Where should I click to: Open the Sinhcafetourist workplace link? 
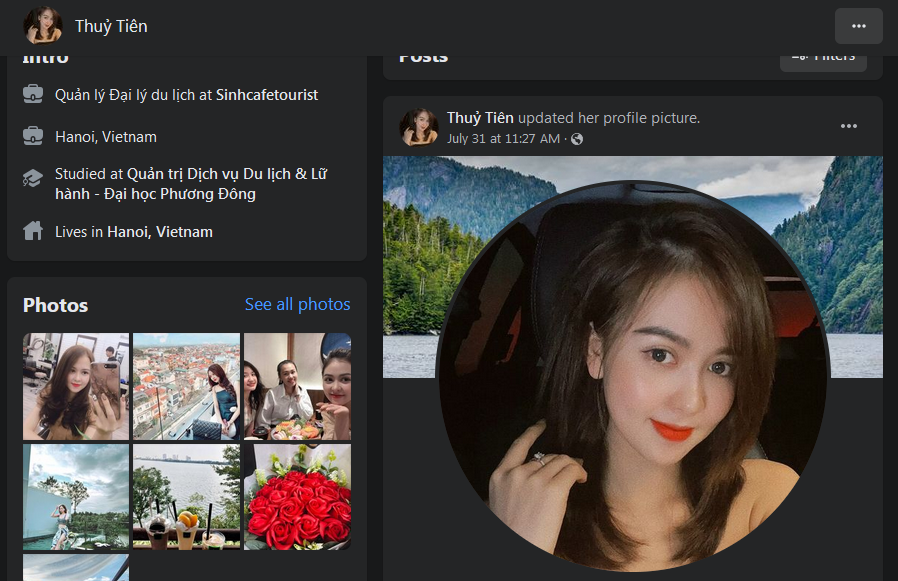(266, 95)
